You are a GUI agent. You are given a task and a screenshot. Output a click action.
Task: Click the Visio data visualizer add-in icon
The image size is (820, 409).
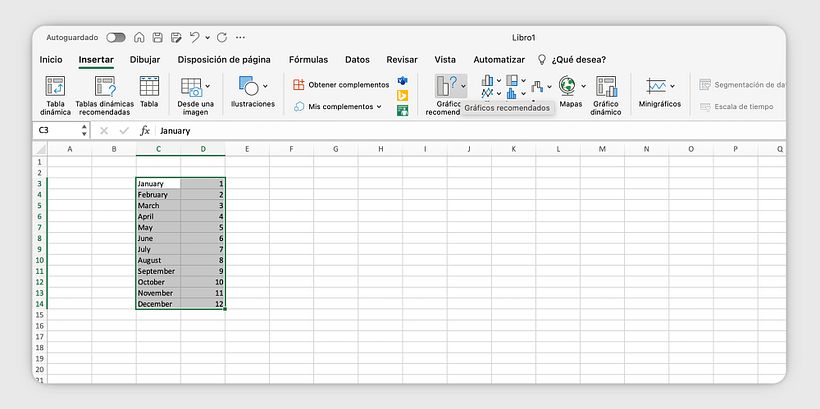click(x=402, y=81)
